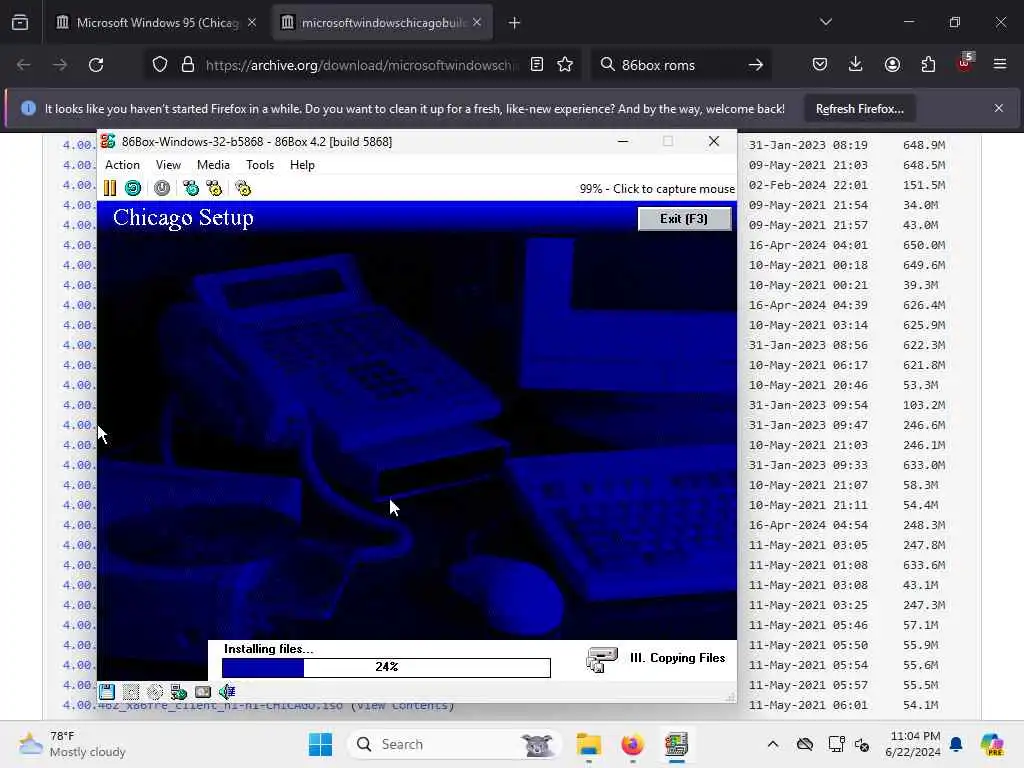Image resolution: width=1024 pixels, height=768 pixels.
Task: Show hidden system tray icons chevron
Action: point(773,744)
